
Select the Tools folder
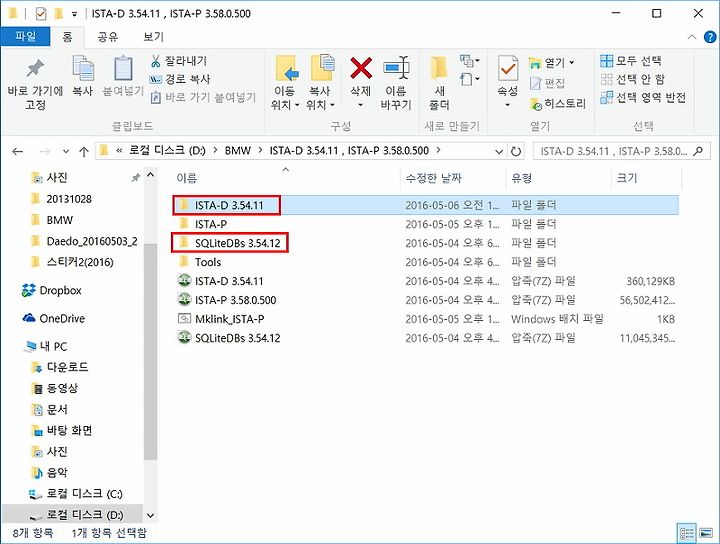point(425,262)
